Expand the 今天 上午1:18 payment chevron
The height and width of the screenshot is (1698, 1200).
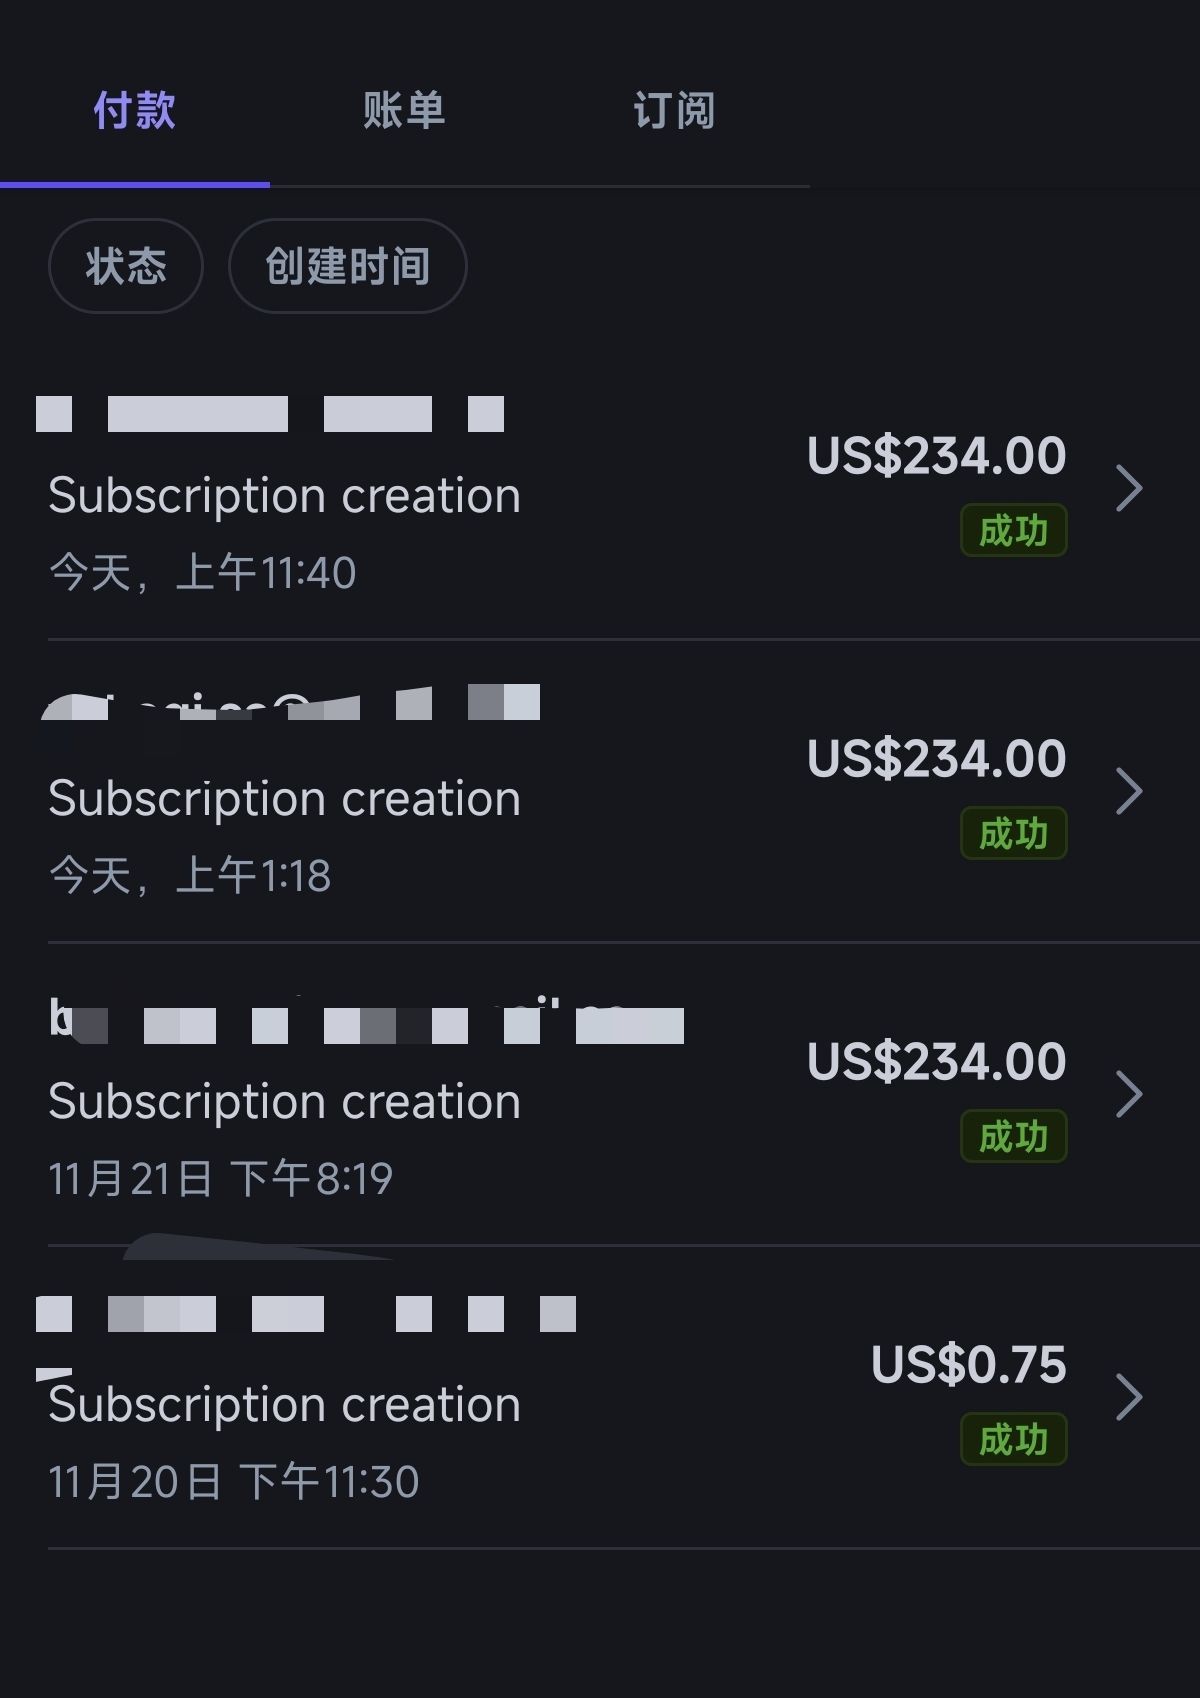tap(1129, 792)
